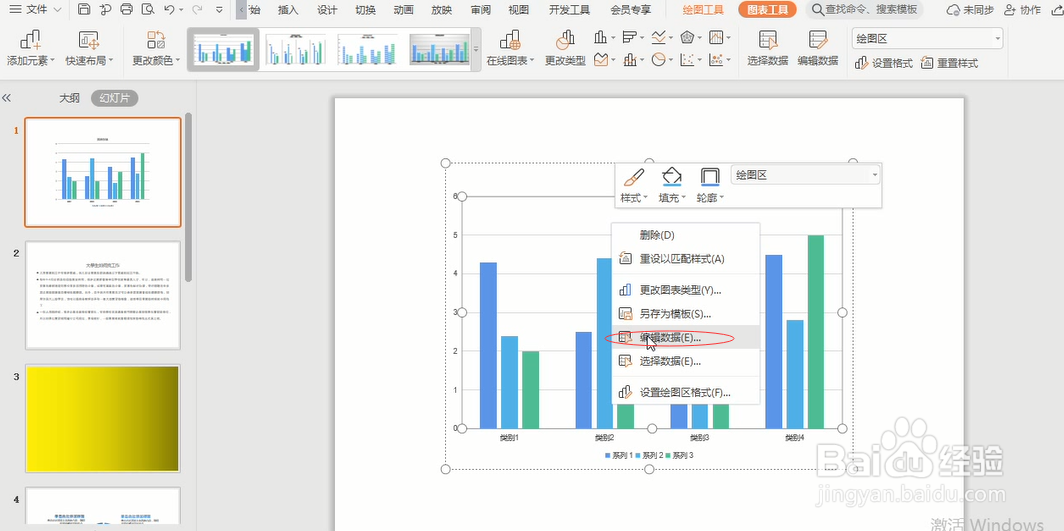Click 设置格式 (Format Settings) in the ribbon

click(884, 63)
